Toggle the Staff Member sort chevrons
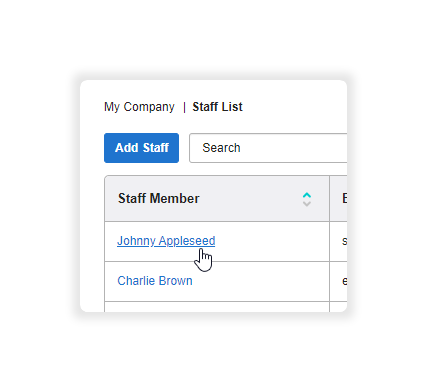427x392 pixels. 307,199
